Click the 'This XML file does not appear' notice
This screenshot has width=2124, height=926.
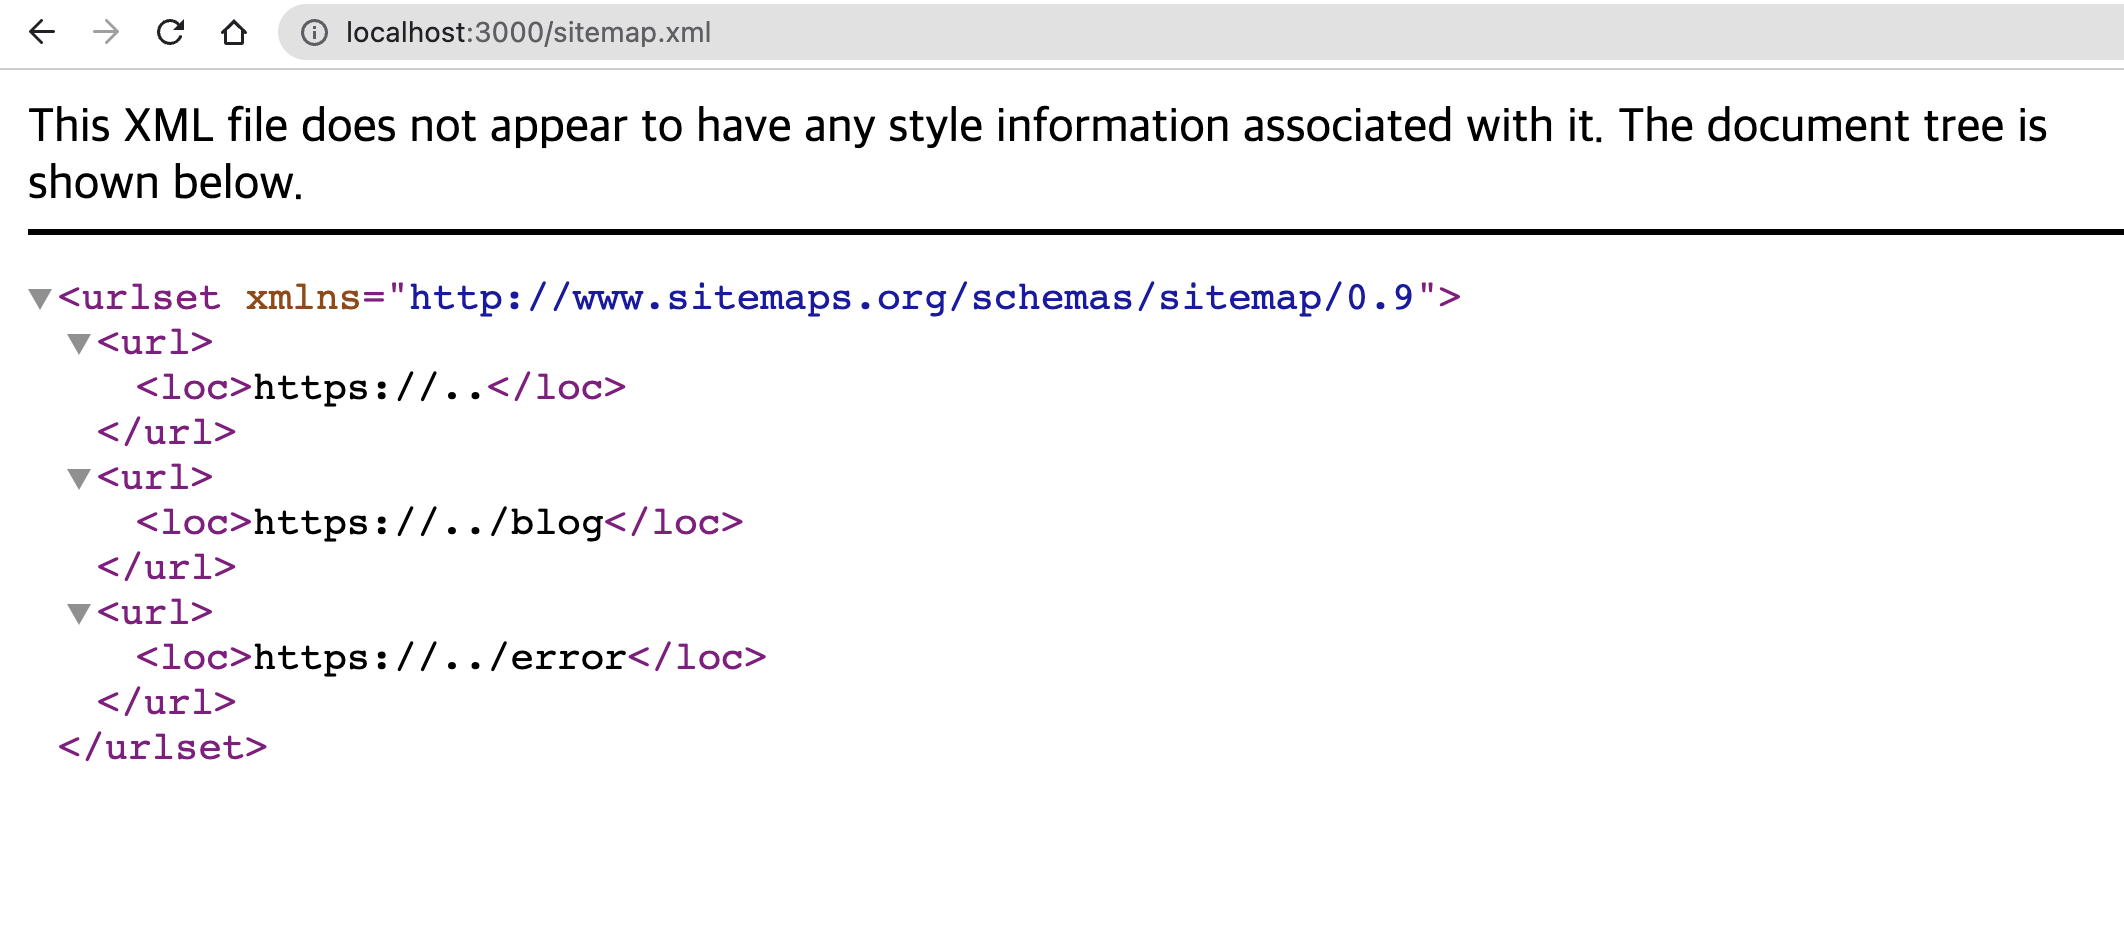click(x=1037, y=154)
